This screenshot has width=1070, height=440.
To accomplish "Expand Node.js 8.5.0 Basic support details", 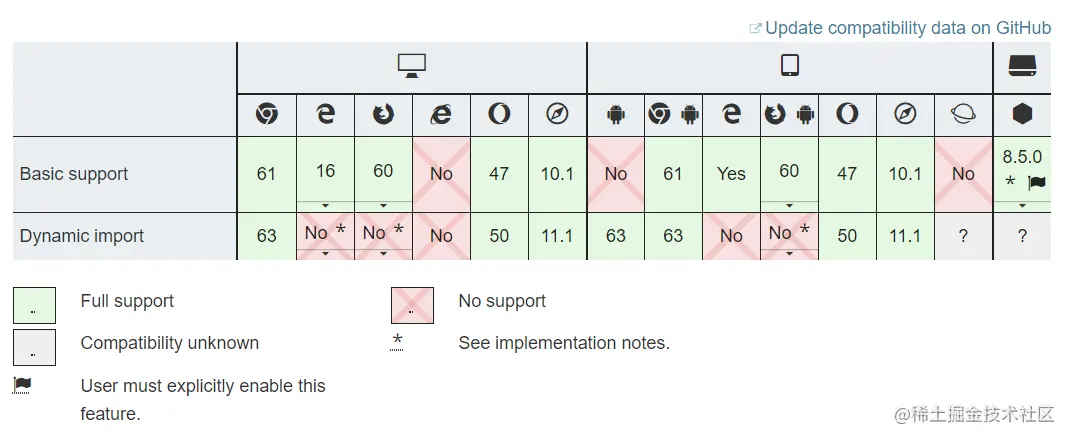I will coord(1022,205).
